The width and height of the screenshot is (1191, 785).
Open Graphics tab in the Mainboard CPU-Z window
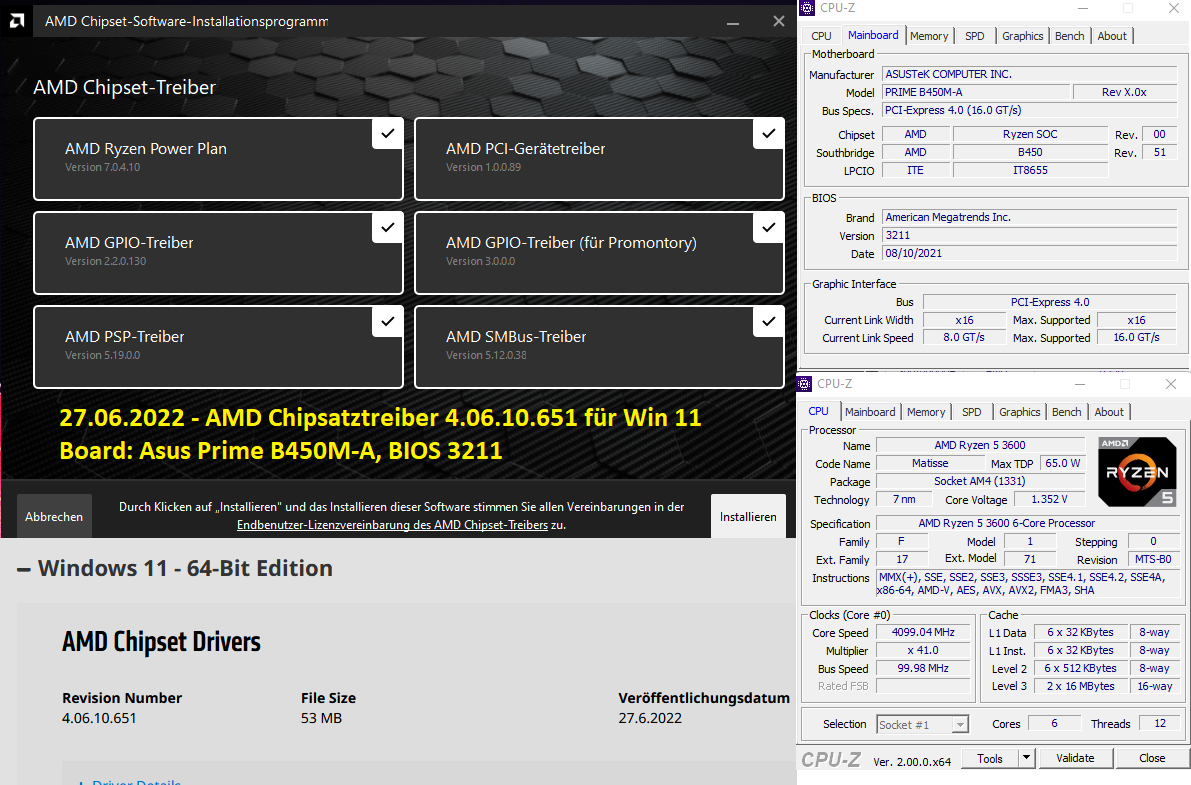click(1022, 36)
